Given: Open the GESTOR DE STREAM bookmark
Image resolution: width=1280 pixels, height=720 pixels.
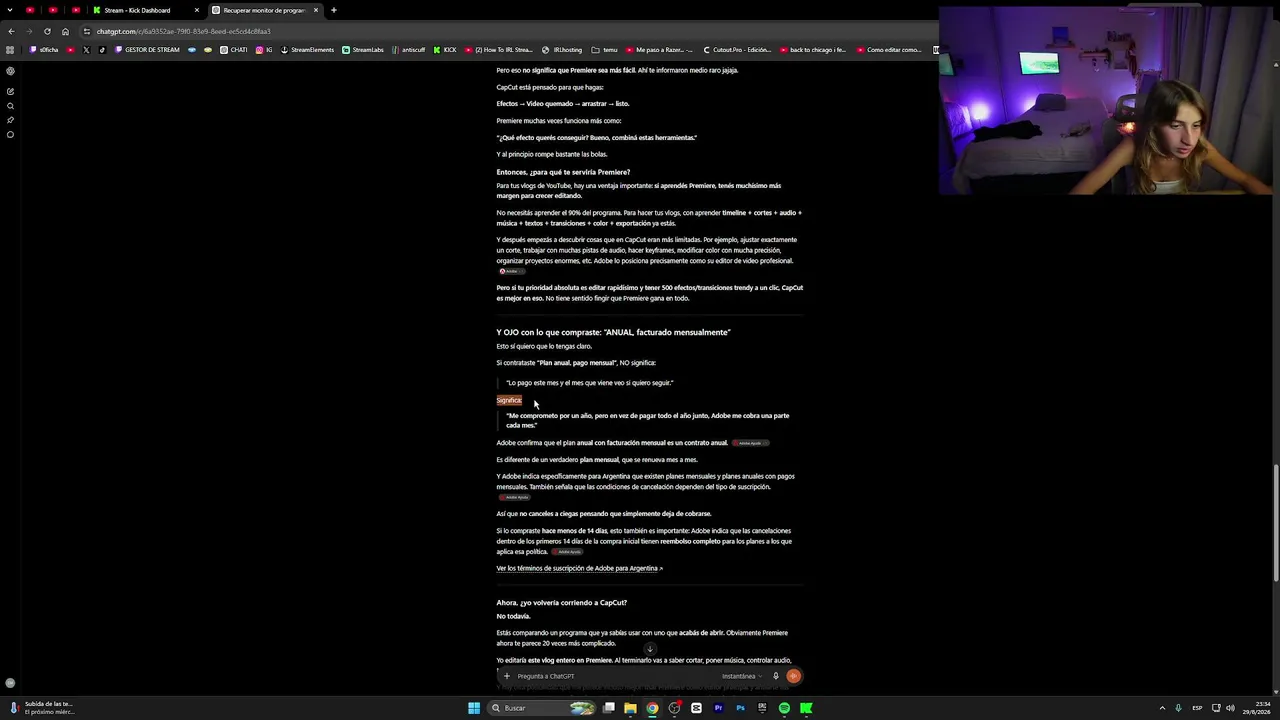Looking at the screenshot, I should 148,50.
